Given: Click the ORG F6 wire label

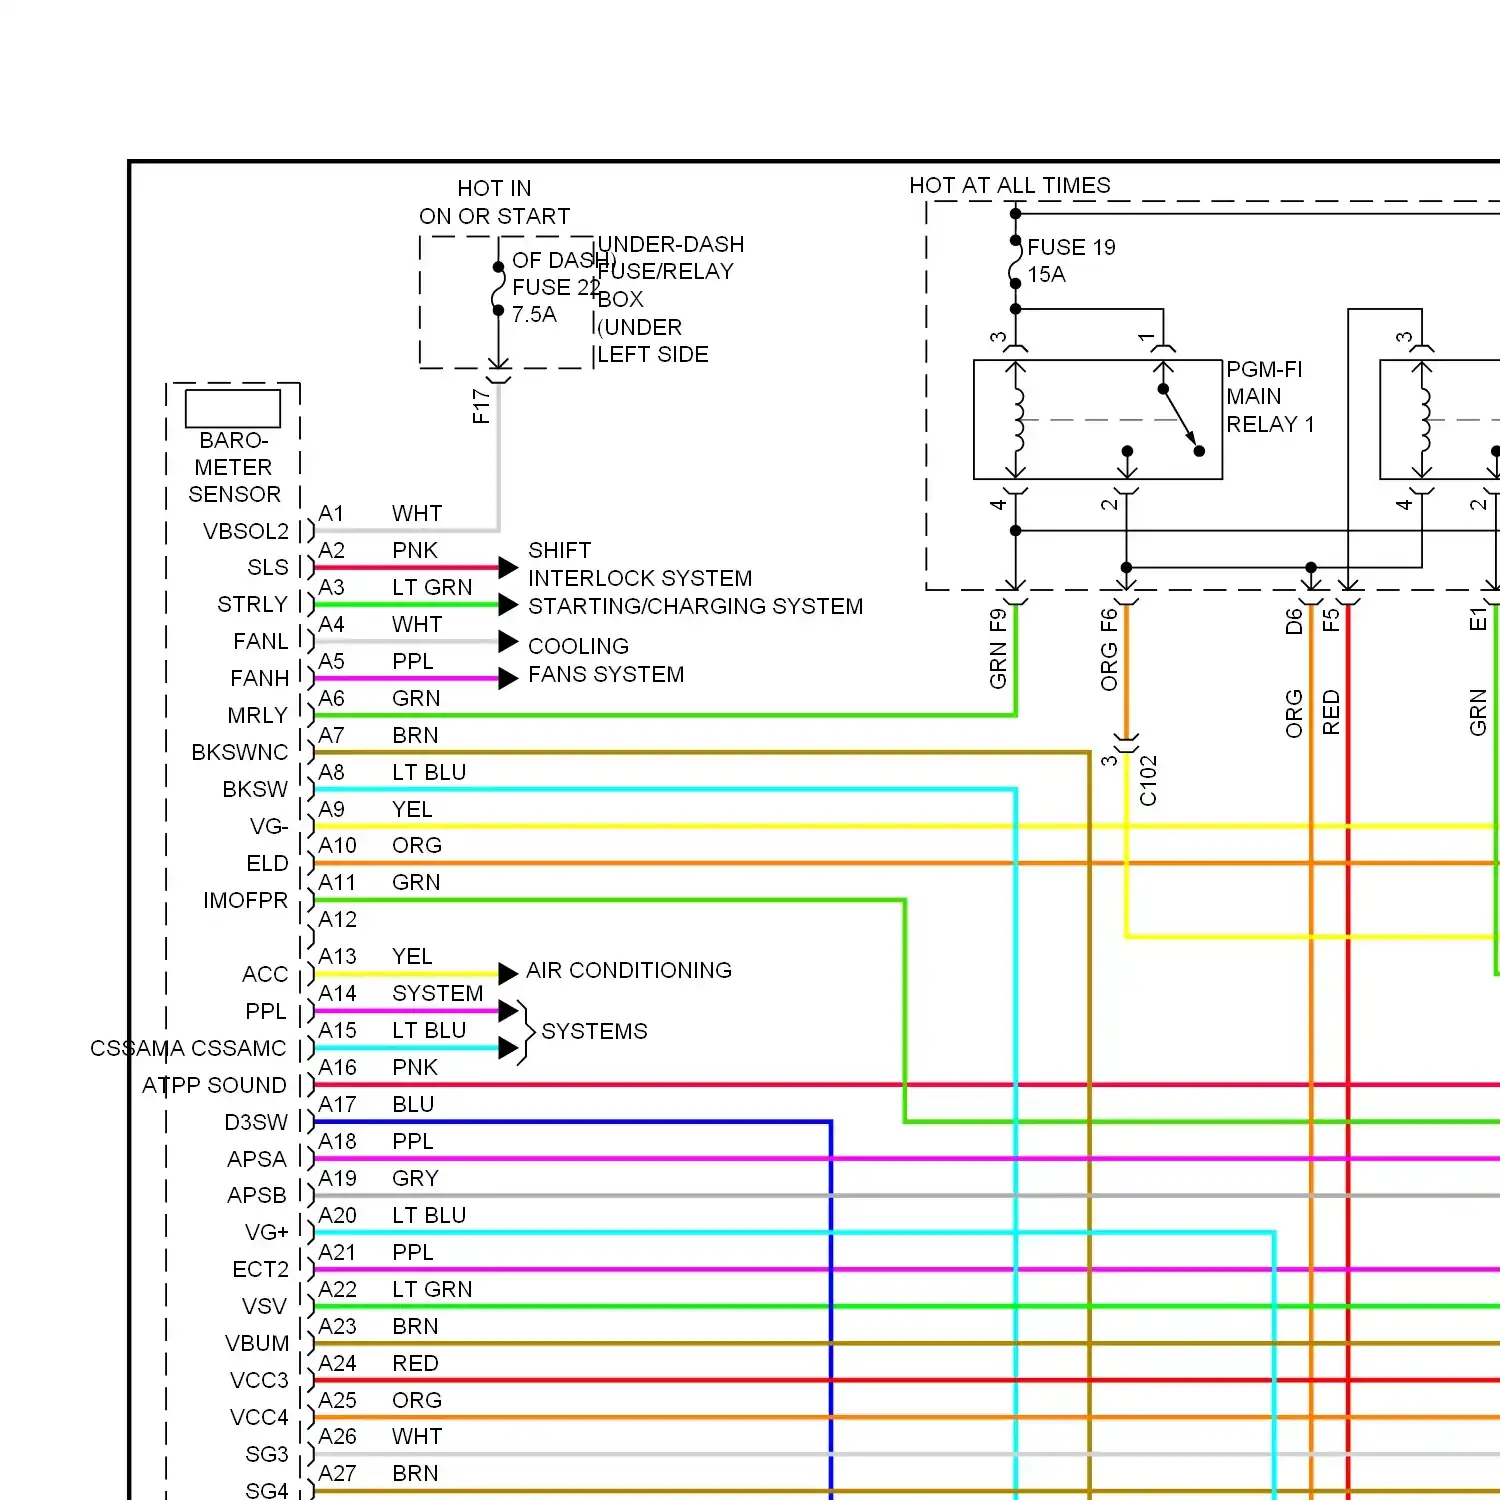Looking at the screenshot, I should tap(1109, 650).
